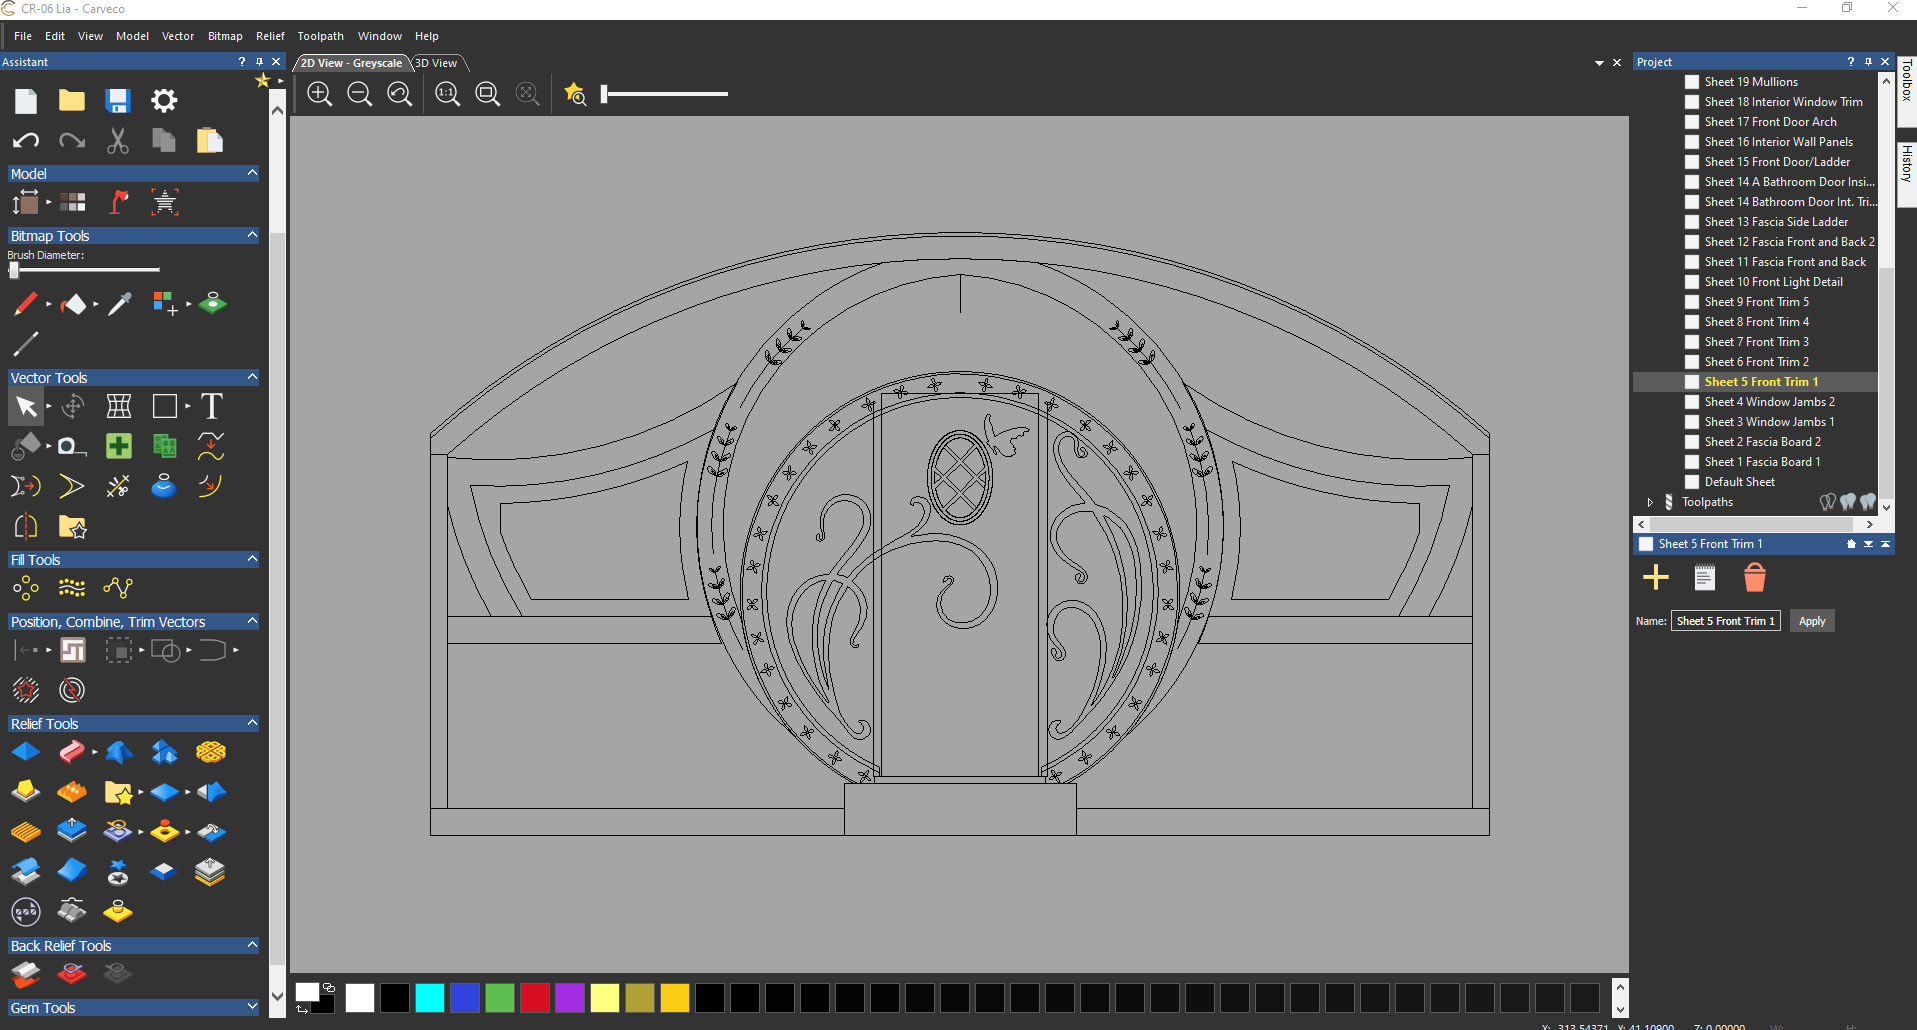Expand the Gem Tools section
1917x1030 pixels.
click(x=252, y=1007)
